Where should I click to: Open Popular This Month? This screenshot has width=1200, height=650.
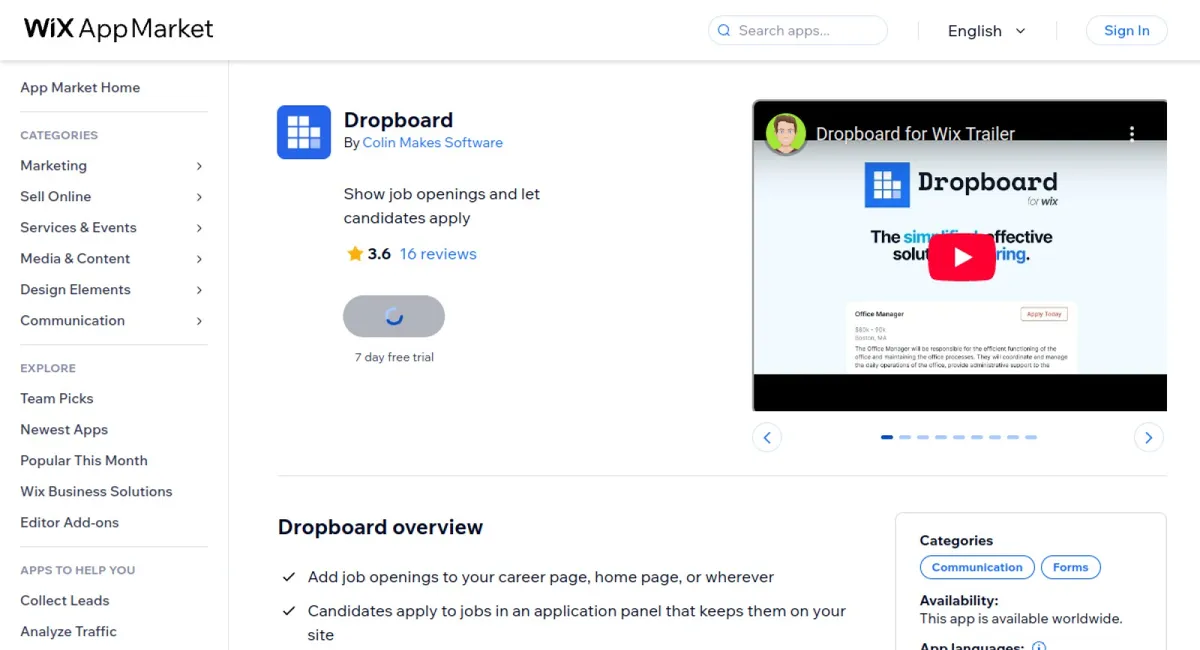[84, 460]
